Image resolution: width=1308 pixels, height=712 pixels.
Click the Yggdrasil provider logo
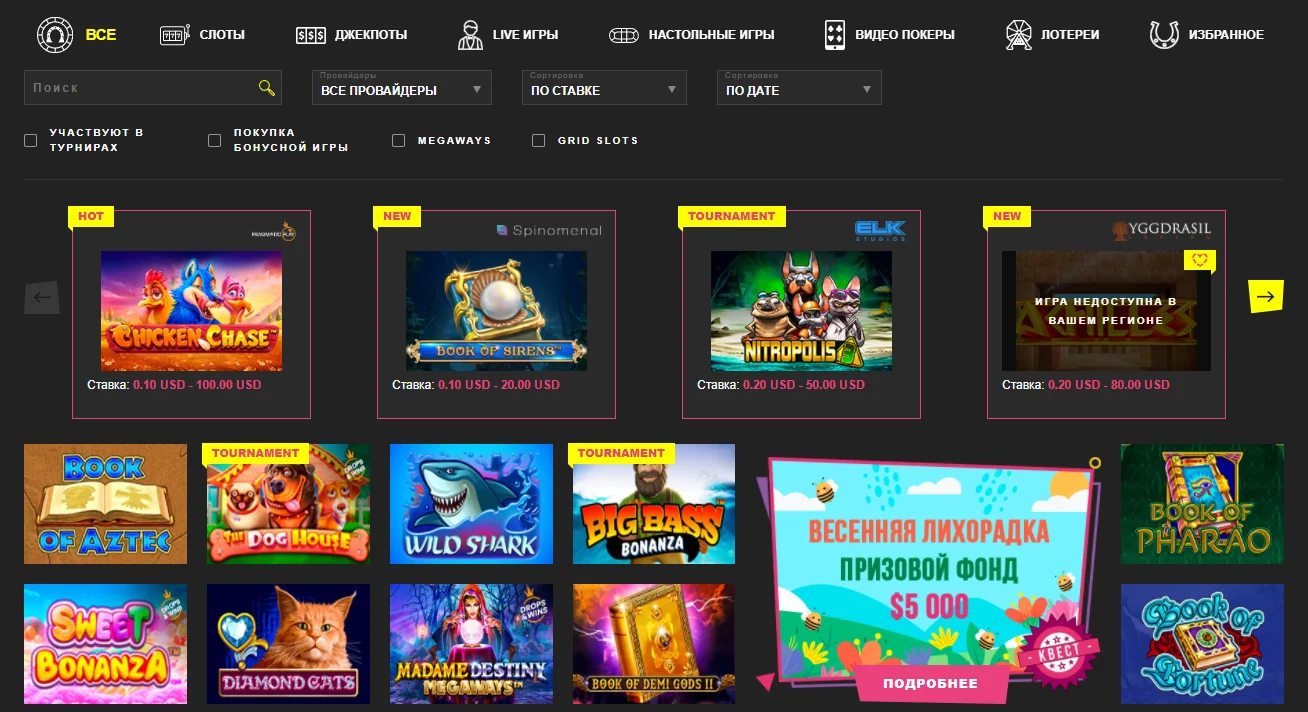point(1162,229)
